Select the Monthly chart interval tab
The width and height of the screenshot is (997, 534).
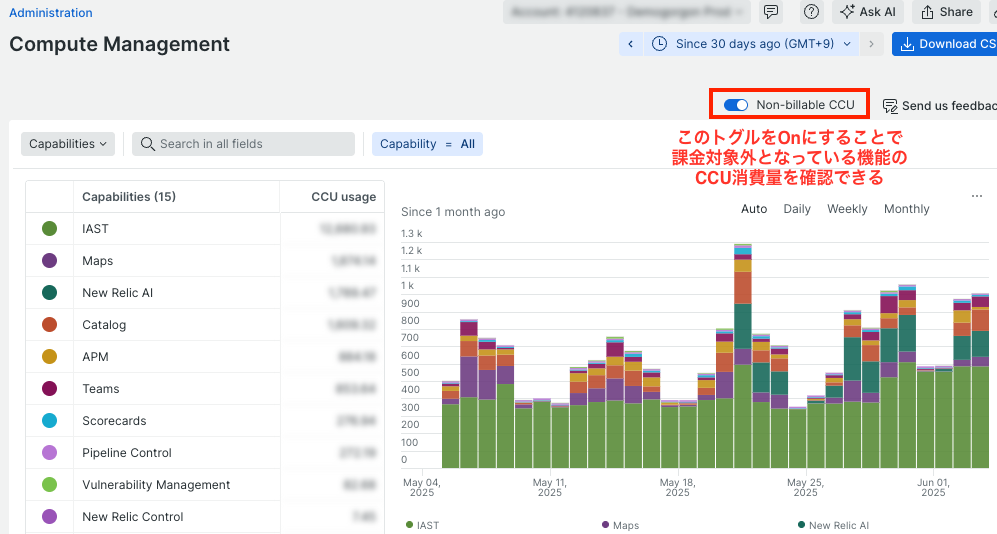(907, 209)
